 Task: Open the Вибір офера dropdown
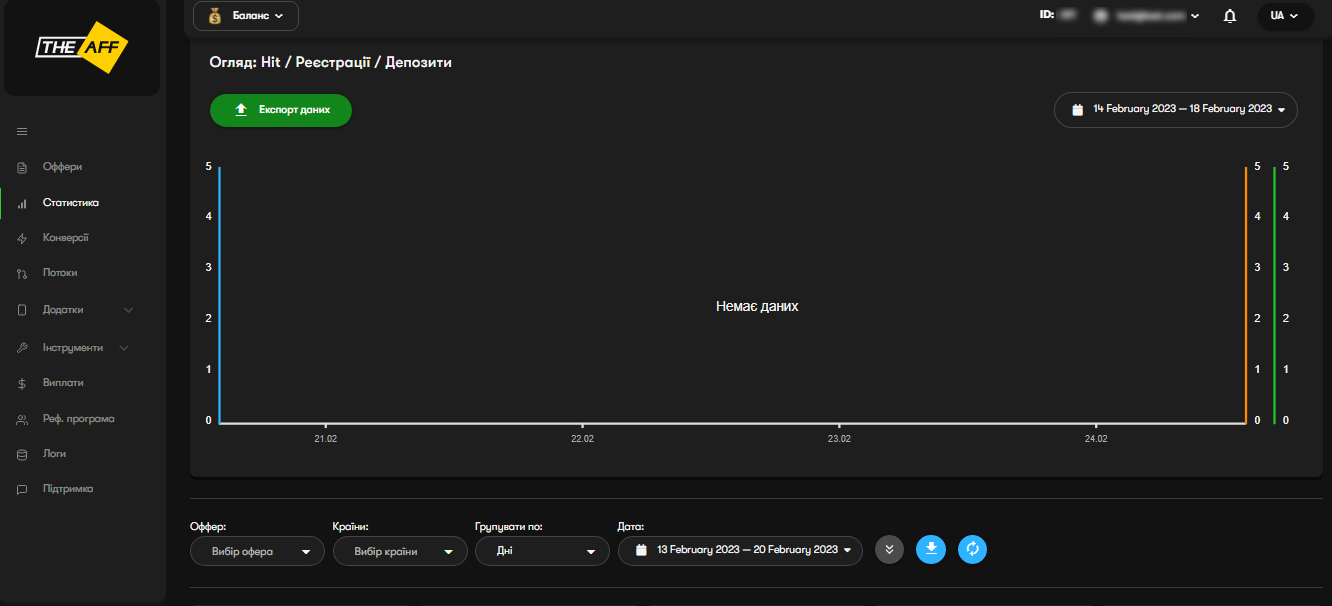coord(257,551)
